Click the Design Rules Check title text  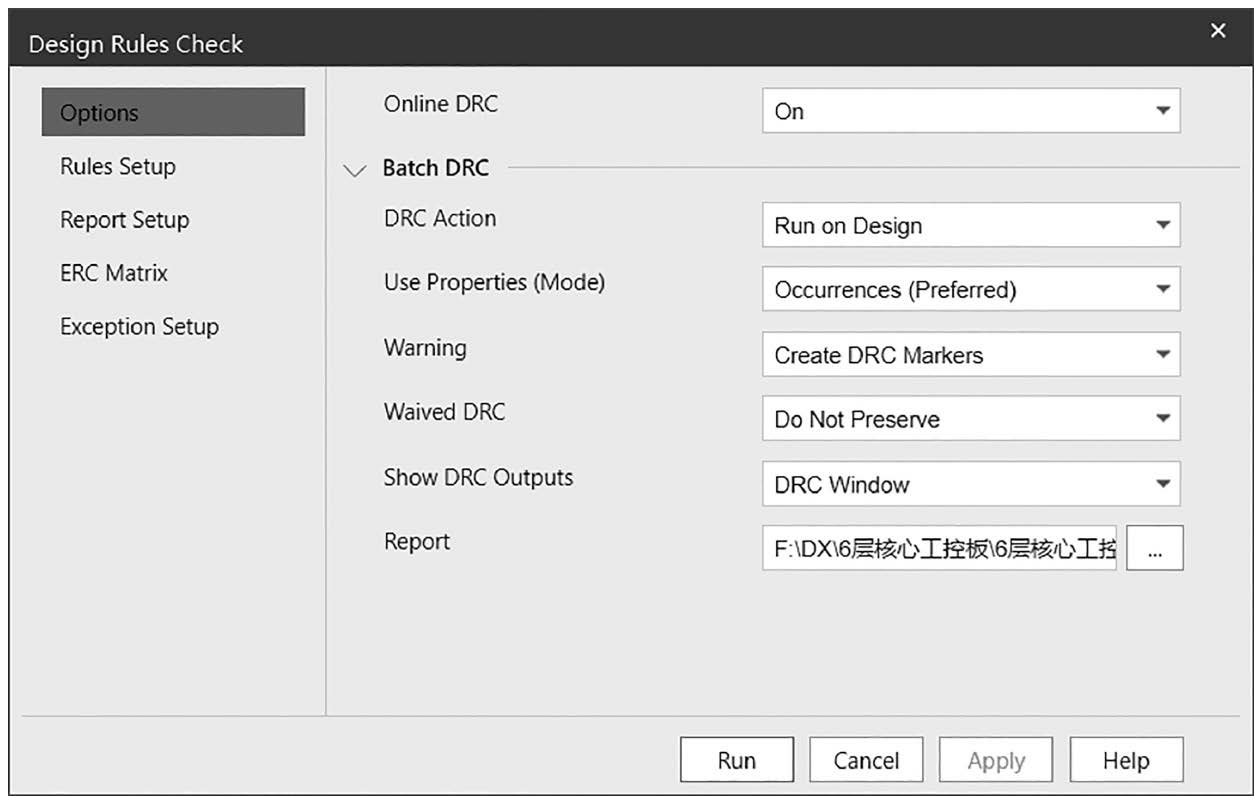coord(136,44)
